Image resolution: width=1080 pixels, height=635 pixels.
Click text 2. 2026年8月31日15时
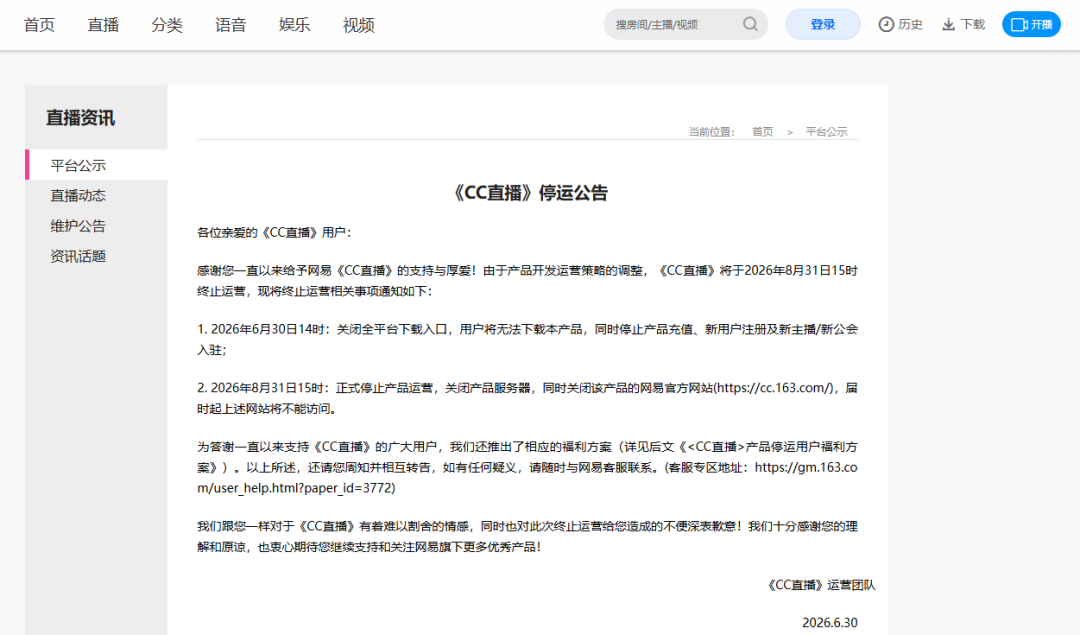coord(261,388)
